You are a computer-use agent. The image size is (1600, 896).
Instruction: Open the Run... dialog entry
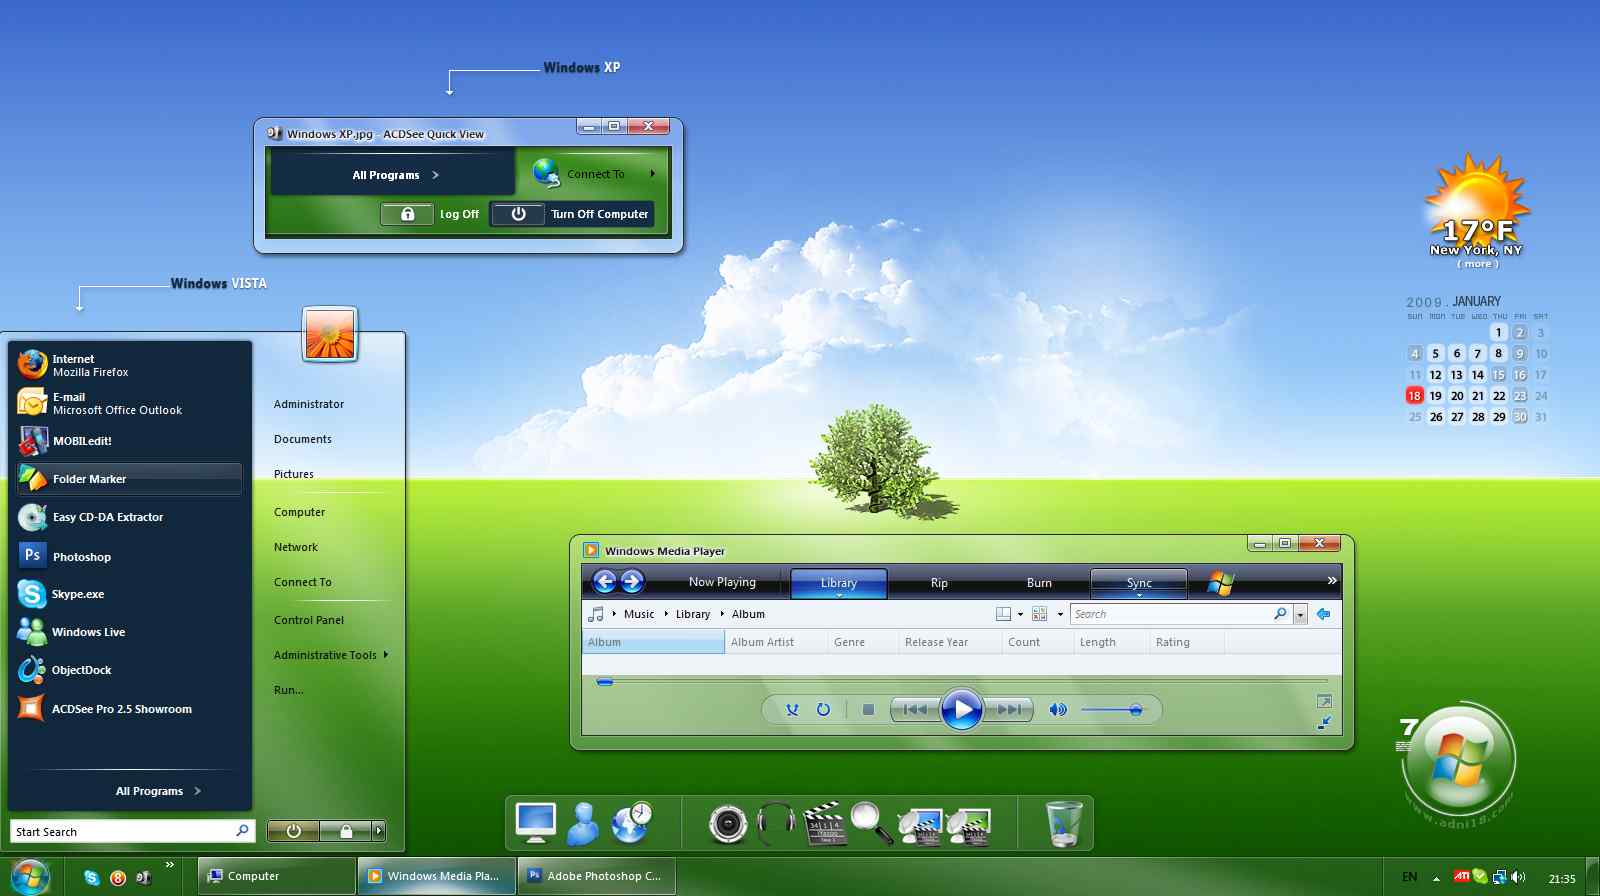pyautogui.click(x=289, y=690)
